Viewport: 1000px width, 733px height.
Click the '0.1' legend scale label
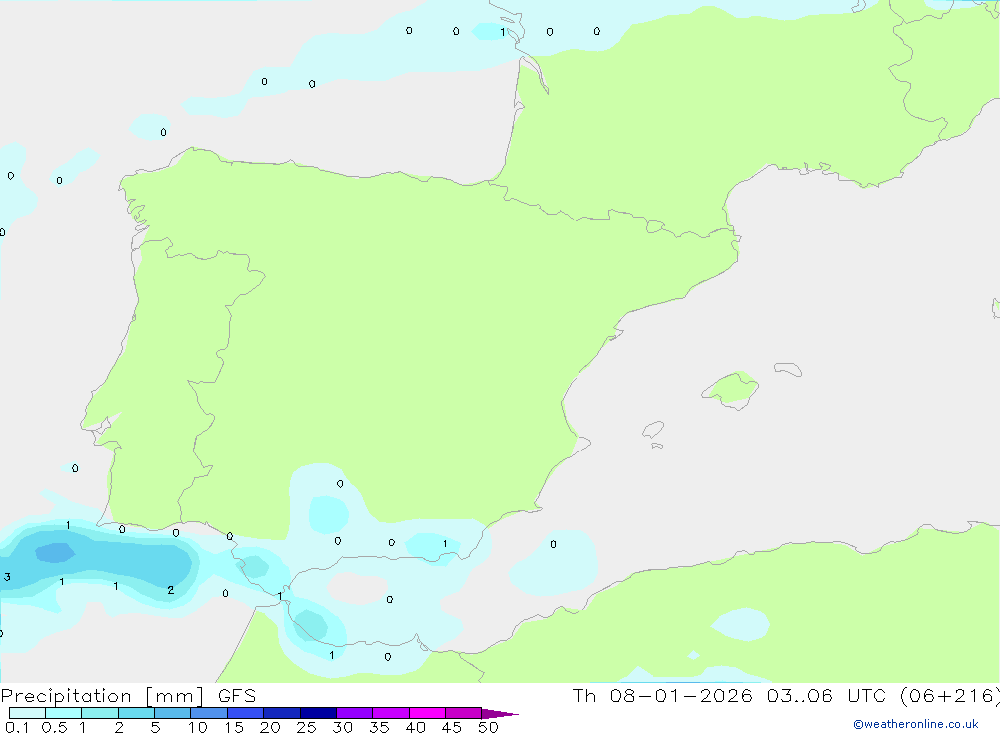tap(17, 727)
